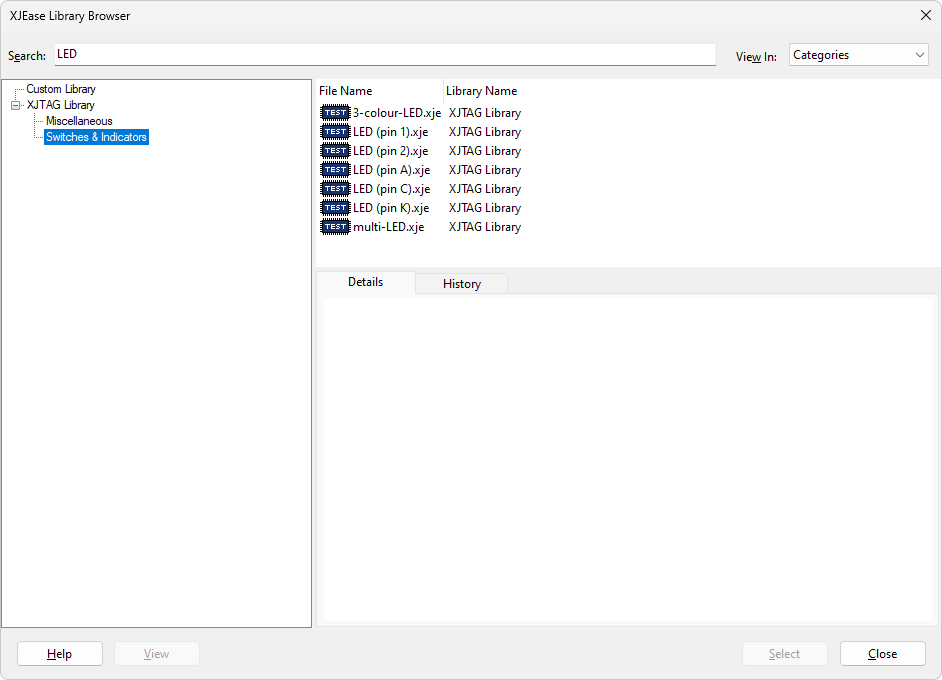Select Custom Library in the tree
The image size is (942, 680).
[x=61, y=89]
